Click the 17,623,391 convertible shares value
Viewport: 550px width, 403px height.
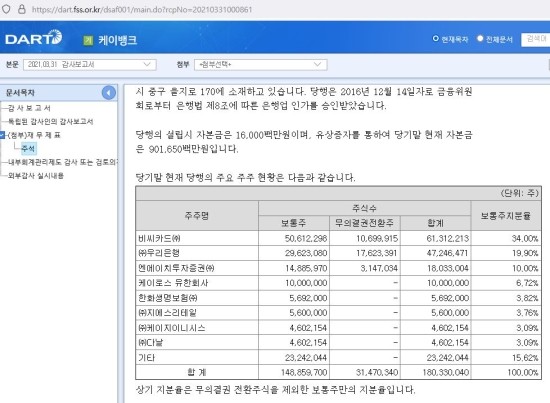(377, 253)
